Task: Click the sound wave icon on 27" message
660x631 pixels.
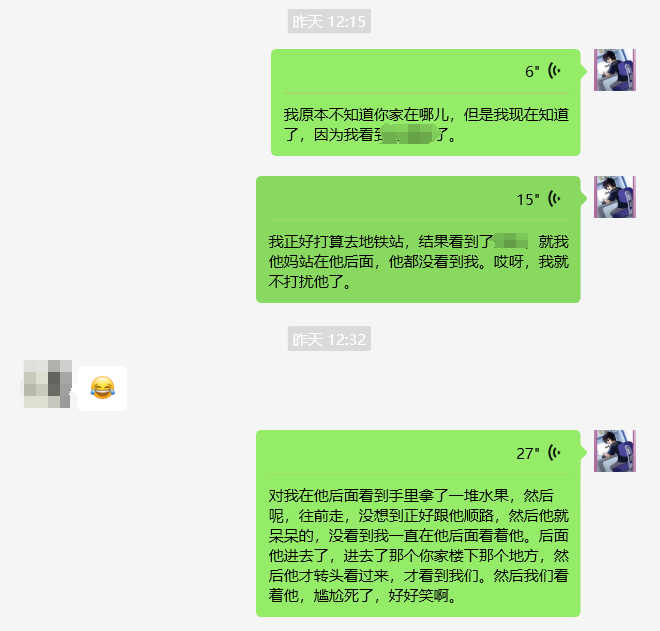Action: click(x=554, y=453)
